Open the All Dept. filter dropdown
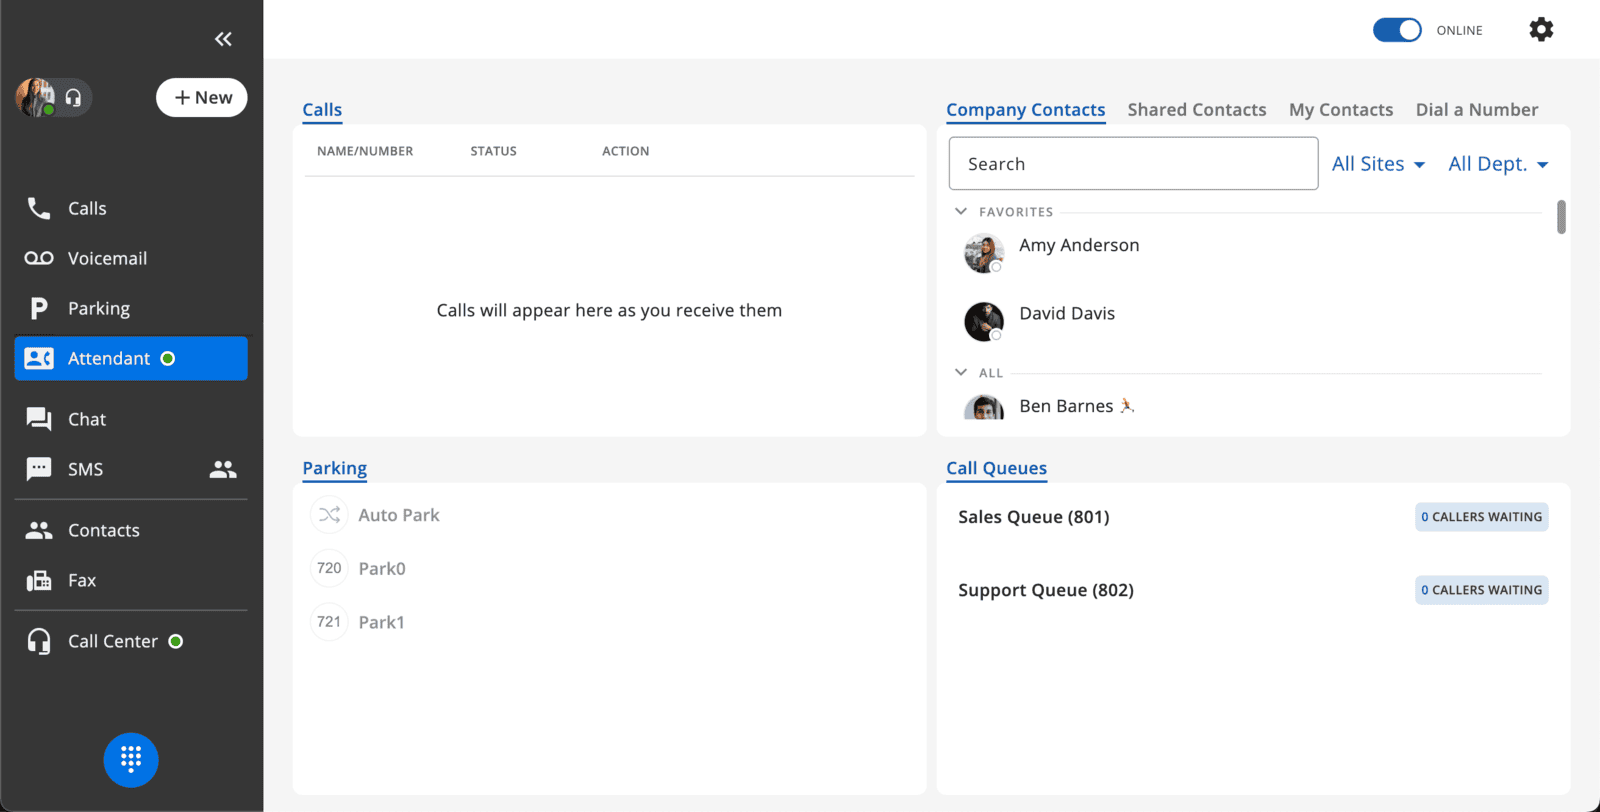This screenshot has width=1600, height=812. (1497, 164)
